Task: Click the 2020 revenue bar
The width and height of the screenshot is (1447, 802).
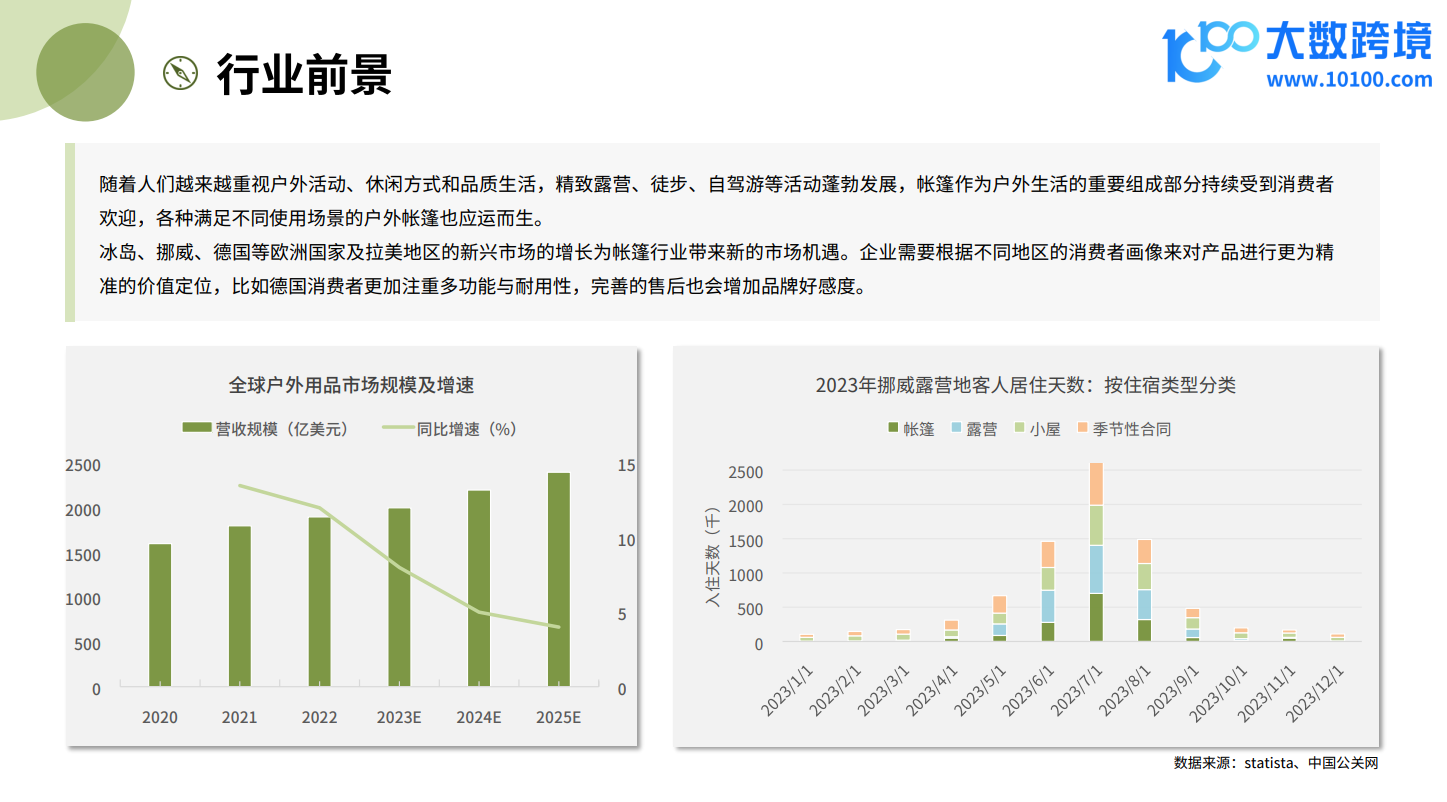Action: (160, 616)
